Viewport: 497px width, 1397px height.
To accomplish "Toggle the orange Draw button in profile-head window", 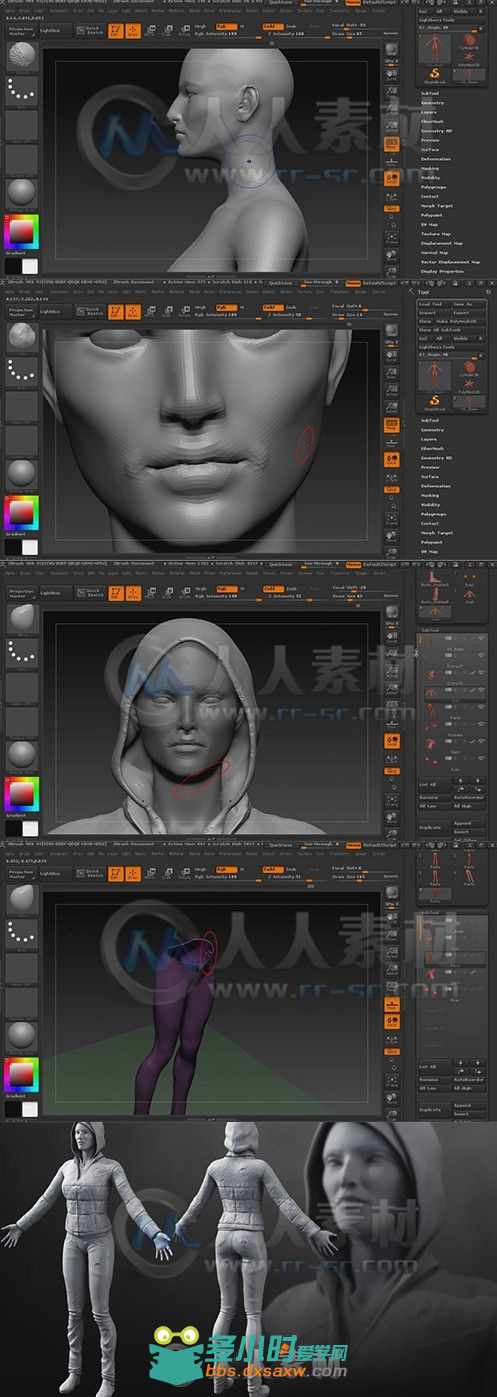I will click(132, 31).
